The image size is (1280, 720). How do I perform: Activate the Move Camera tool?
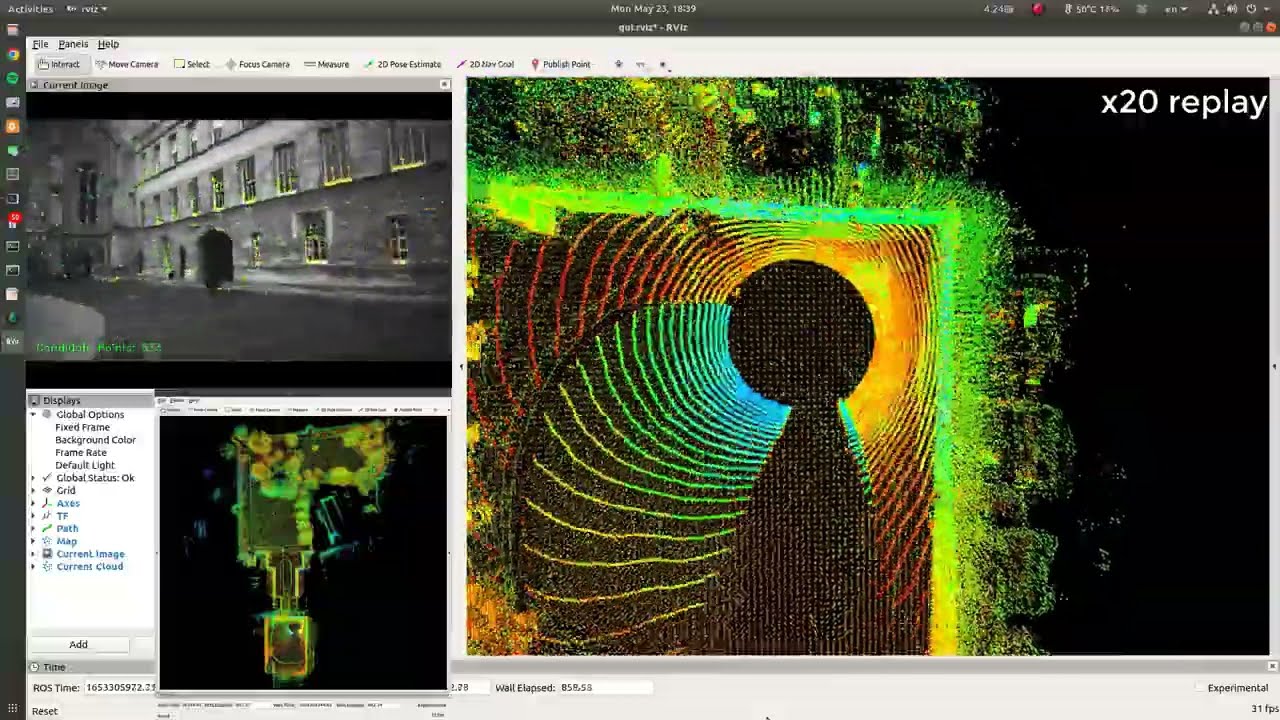126,64
